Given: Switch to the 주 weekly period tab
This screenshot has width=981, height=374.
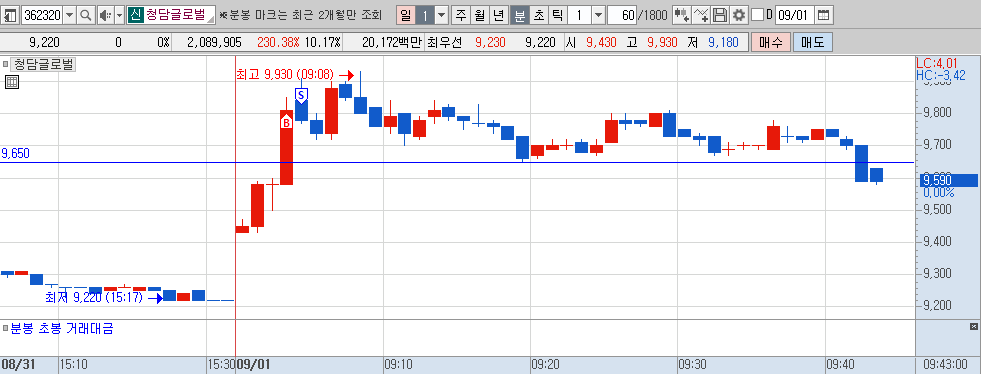Looking at the screenshot, I should click(x=461, y=15).
